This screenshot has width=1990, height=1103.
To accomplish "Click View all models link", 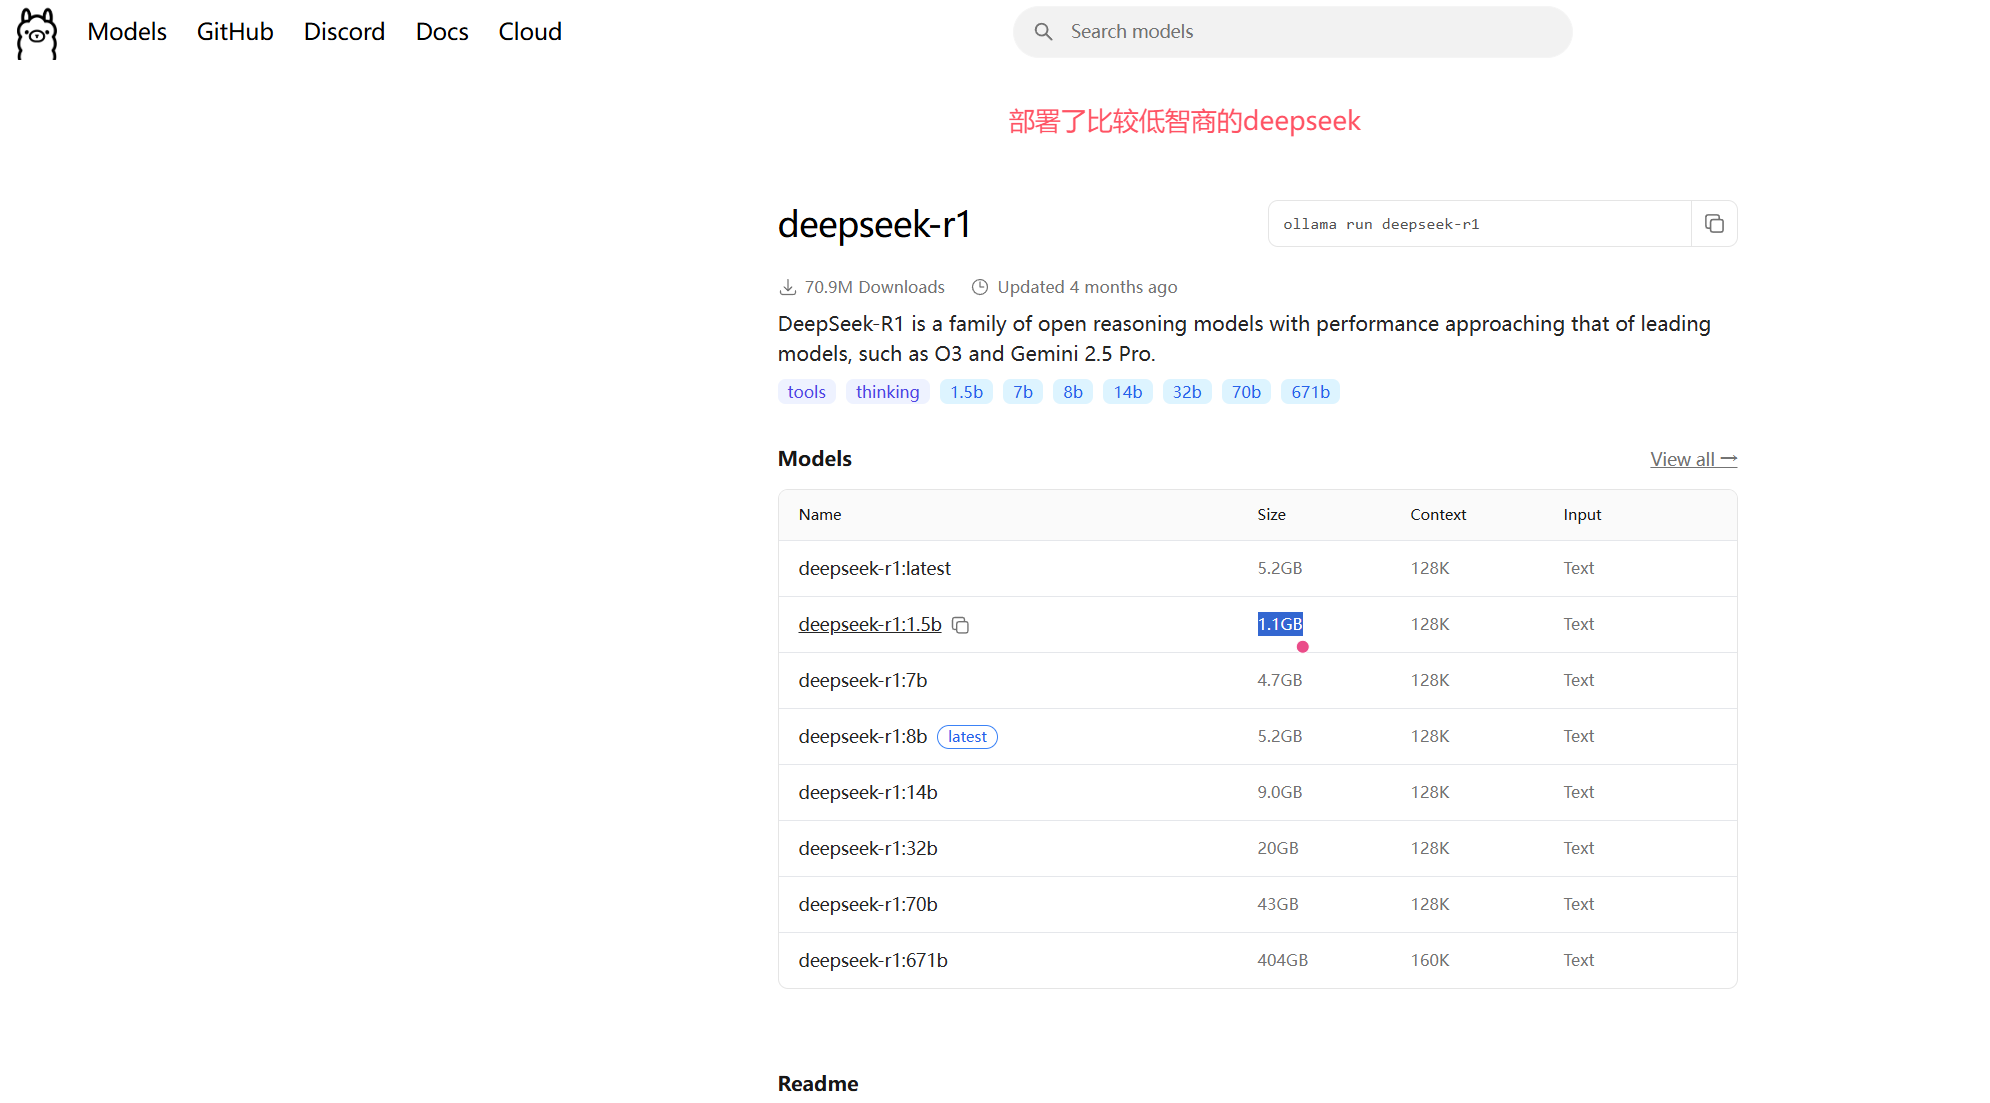I will point(1693,459).
